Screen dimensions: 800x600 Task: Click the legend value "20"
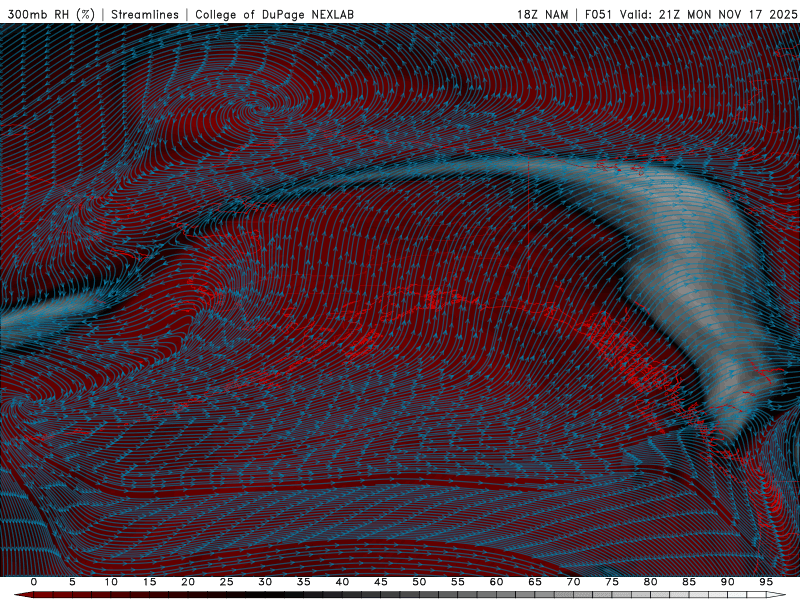pos(188,582)
